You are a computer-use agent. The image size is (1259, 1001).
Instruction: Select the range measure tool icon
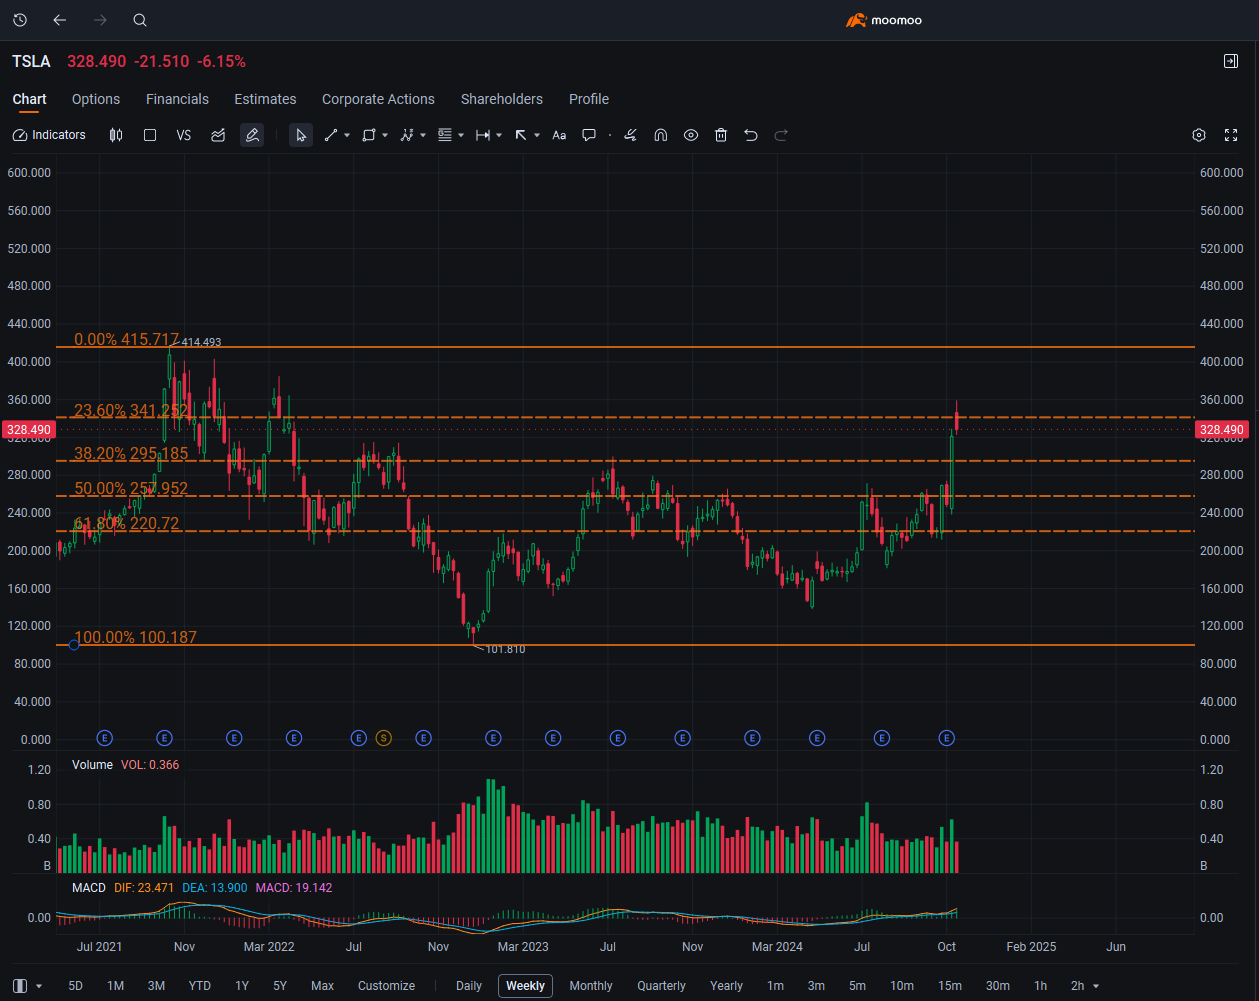(x=483, y=135)
